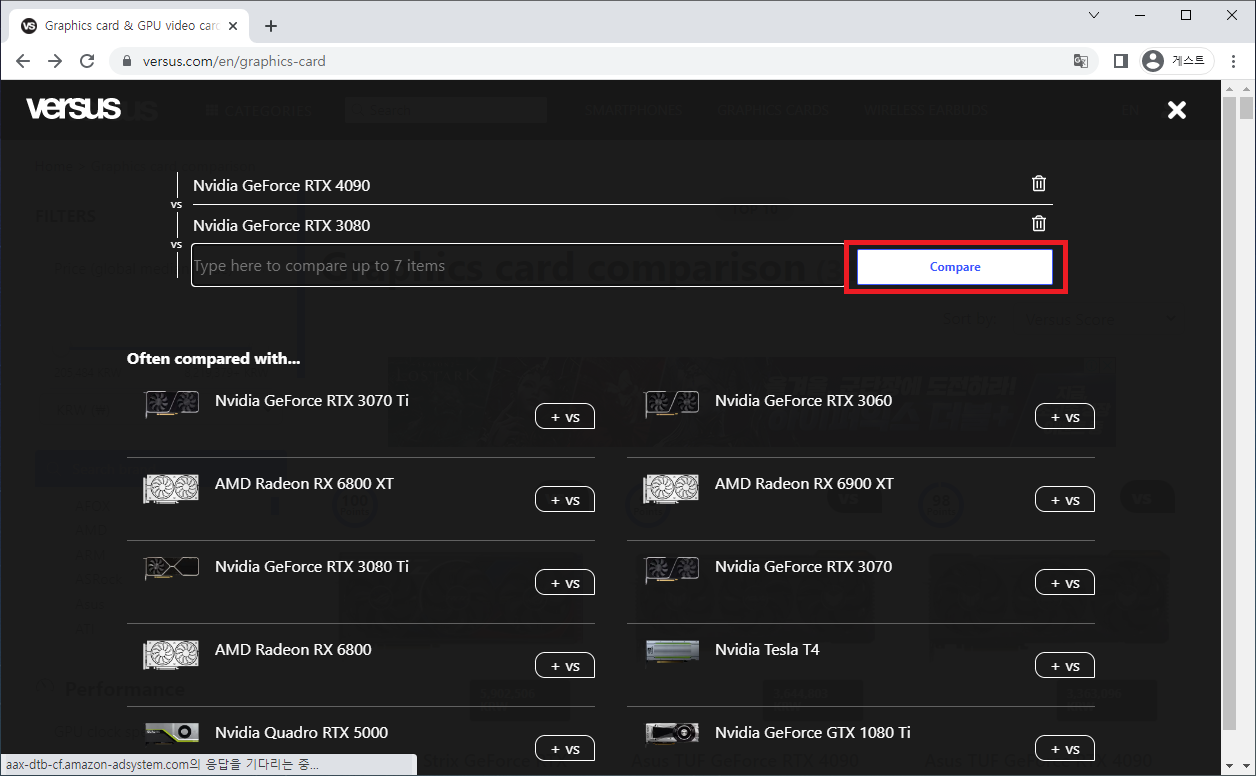Select Radeon RX 6900 XT thumbnail
1256x776 pixels.
[x=672, y=487]
